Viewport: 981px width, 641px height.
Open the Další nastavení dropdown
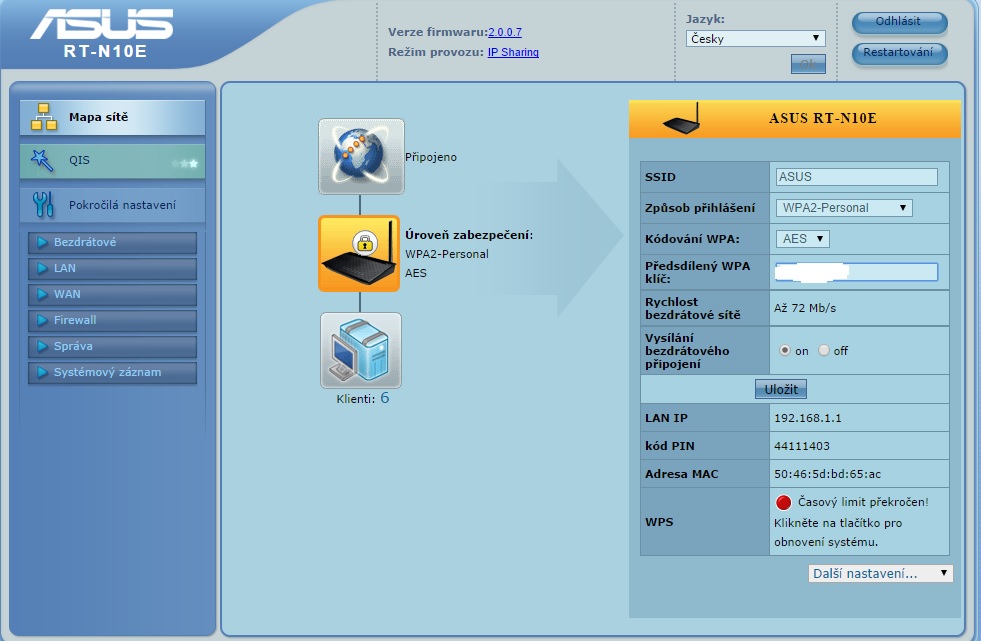880,573
